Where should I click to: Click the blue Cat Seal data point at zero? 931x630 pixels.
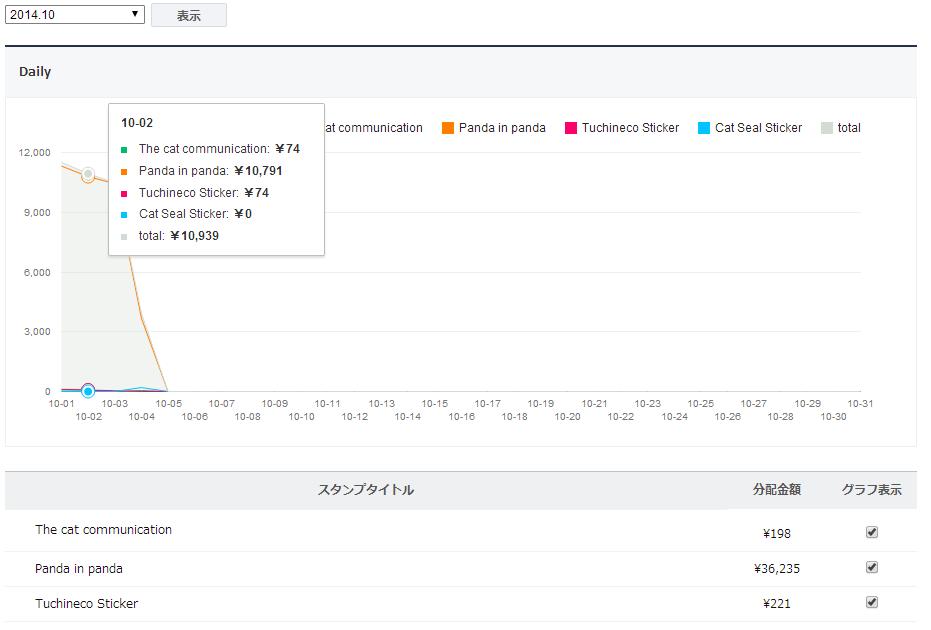[88, 391]
